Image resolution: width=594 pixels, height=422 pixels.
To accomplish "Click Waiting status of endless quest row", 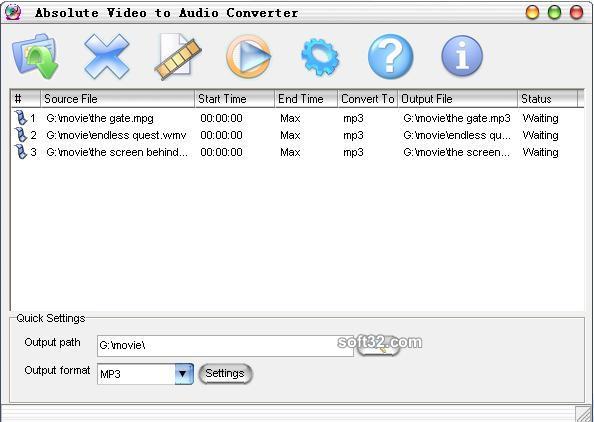I will [540, 135].
